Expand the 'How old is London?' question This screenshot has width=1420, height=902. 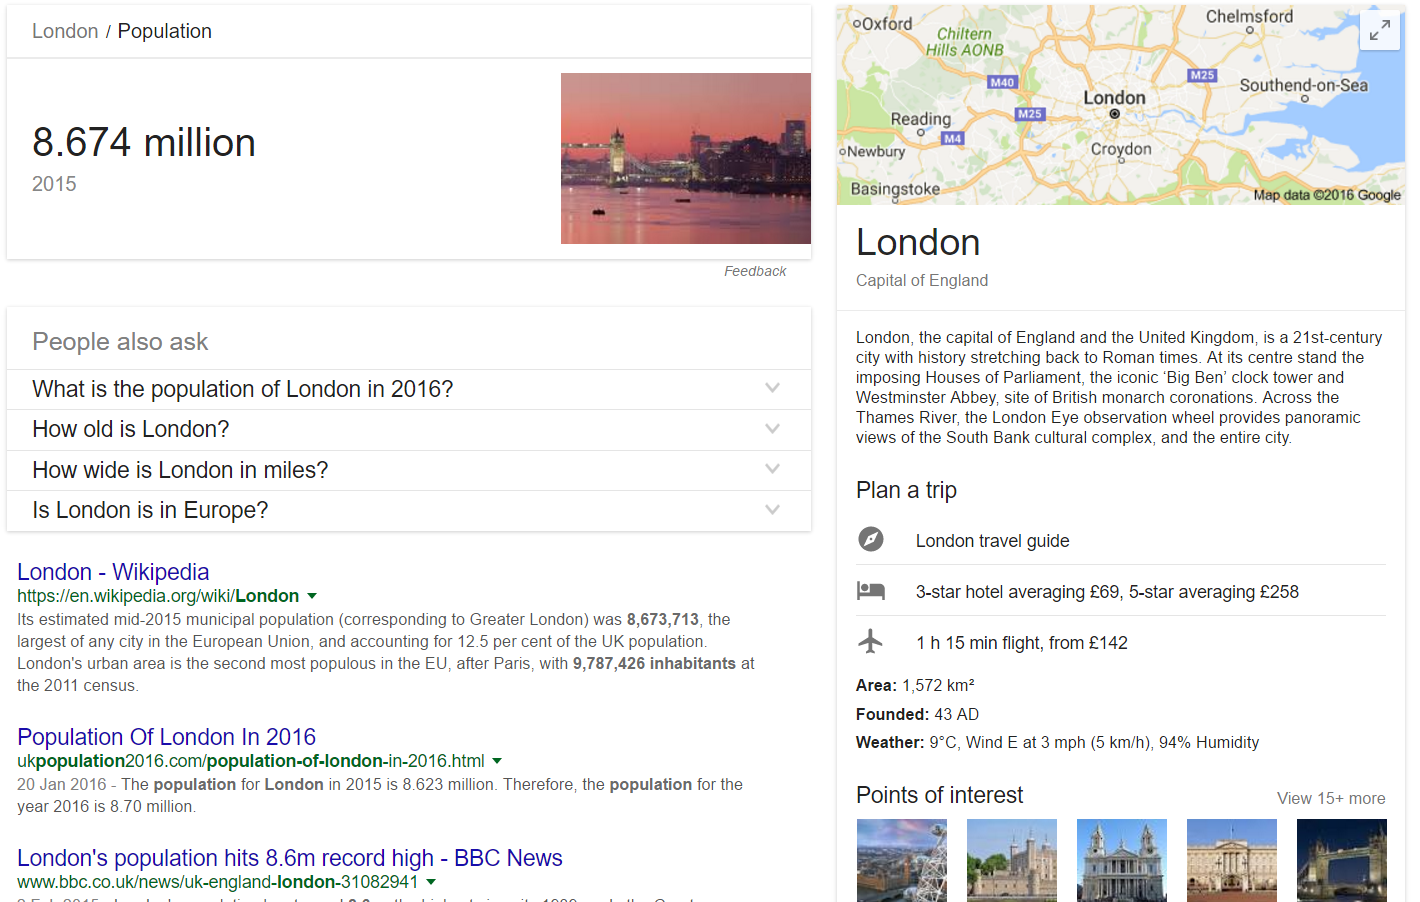pyautogui.click(x=409, y=429)
